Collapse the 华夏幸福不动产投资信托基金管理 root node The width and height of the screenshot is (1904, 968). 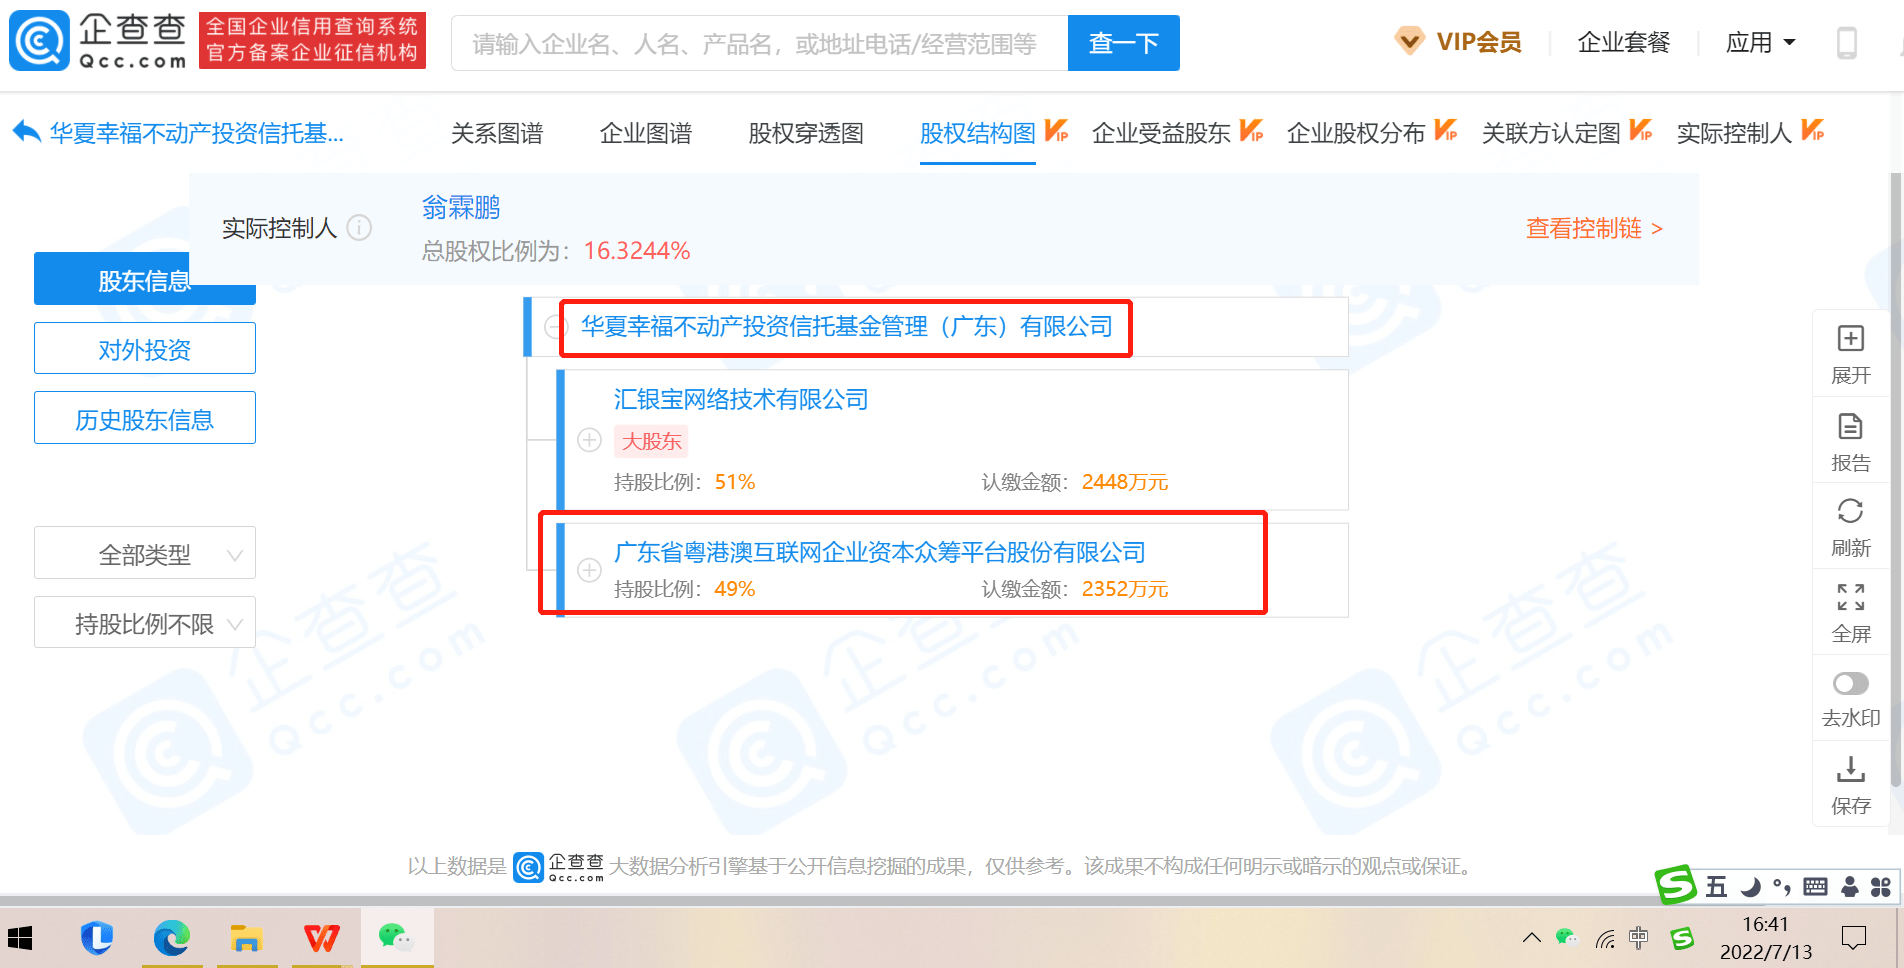[x=556, y=327]
